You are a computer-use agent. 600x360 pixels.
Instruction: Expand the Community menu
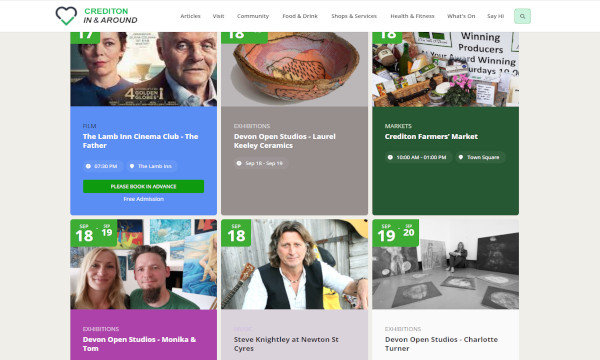point(253,16)
